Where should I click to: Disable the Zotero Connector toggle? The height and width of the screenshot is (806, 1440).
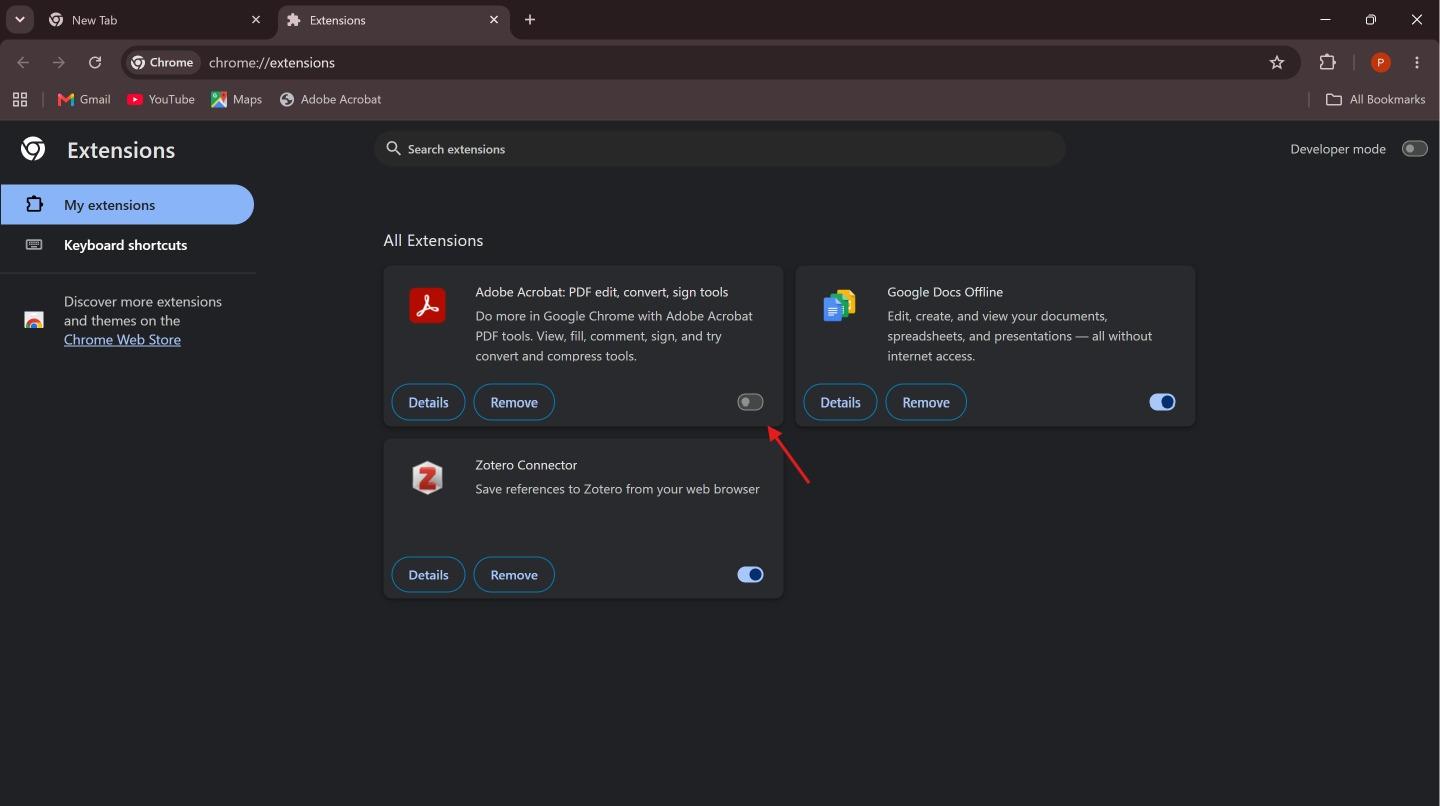click(750, 575)
